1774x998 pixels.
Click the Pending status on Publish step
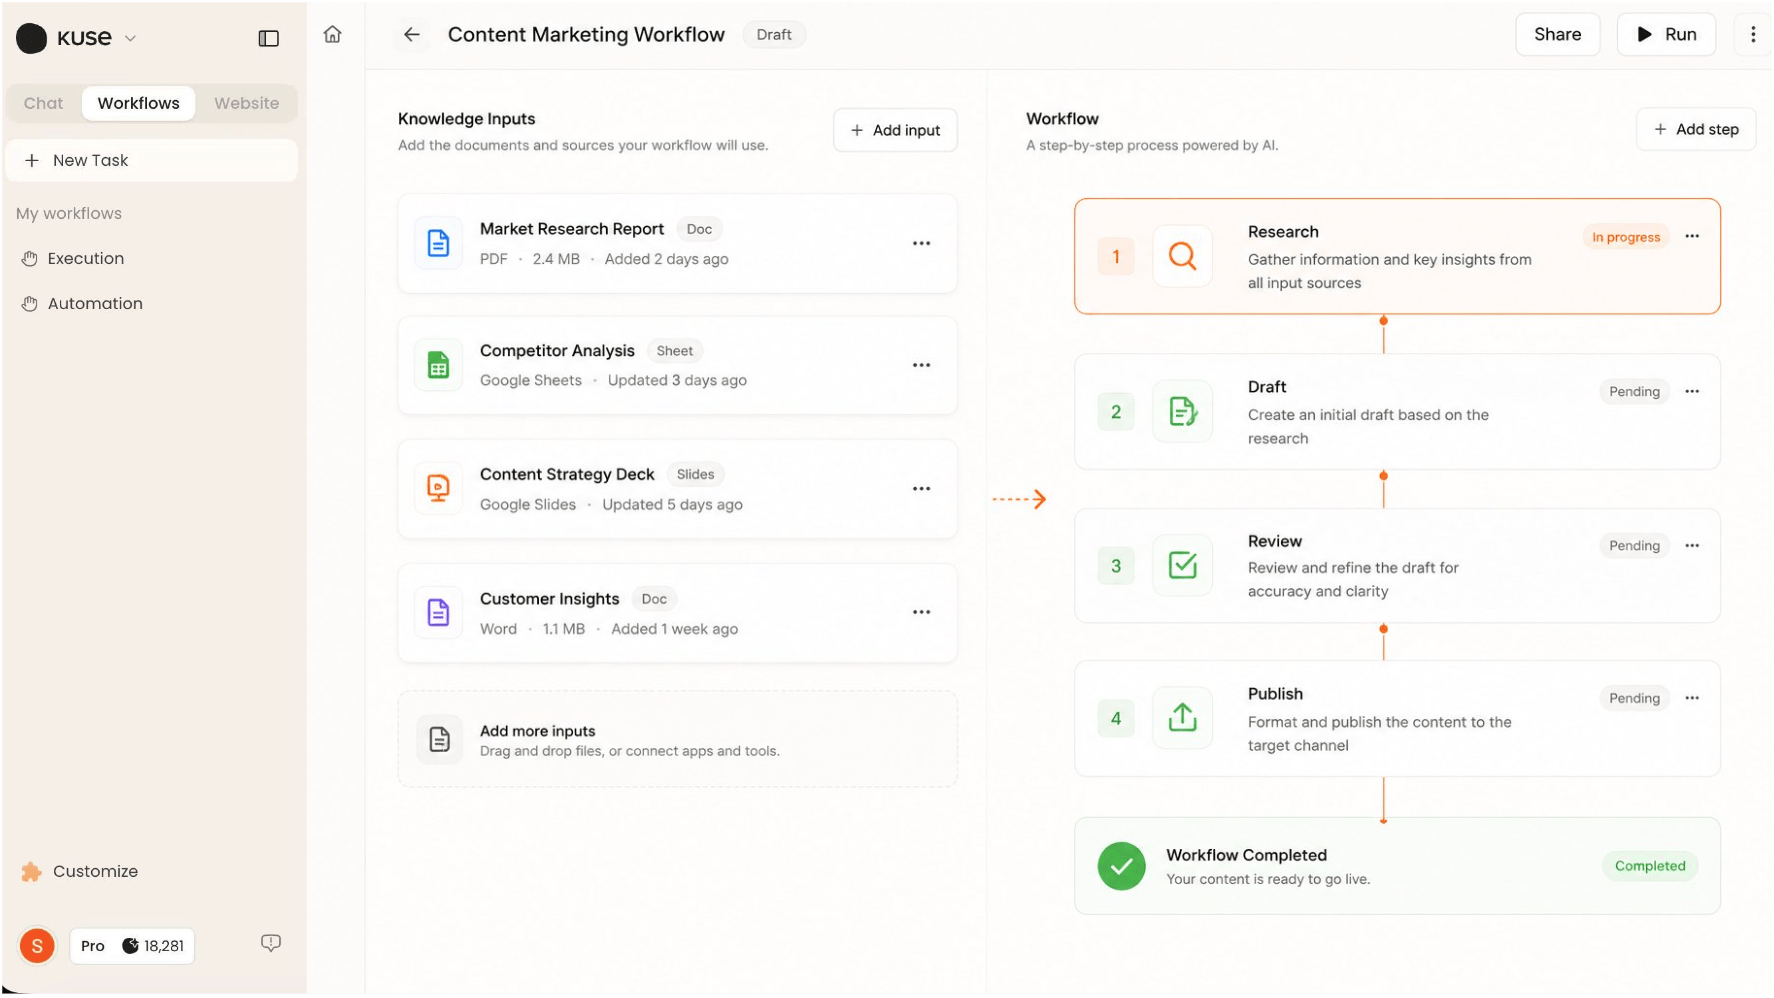tap(1633, 699)
